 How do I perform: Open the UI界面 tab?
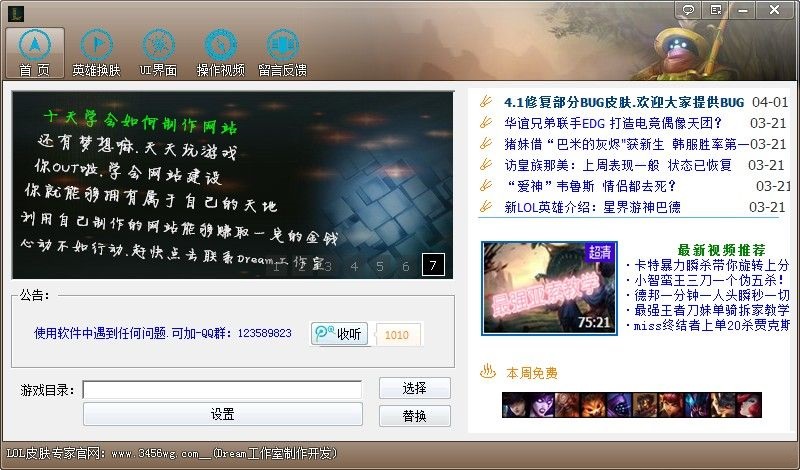(x=158, y=53)
